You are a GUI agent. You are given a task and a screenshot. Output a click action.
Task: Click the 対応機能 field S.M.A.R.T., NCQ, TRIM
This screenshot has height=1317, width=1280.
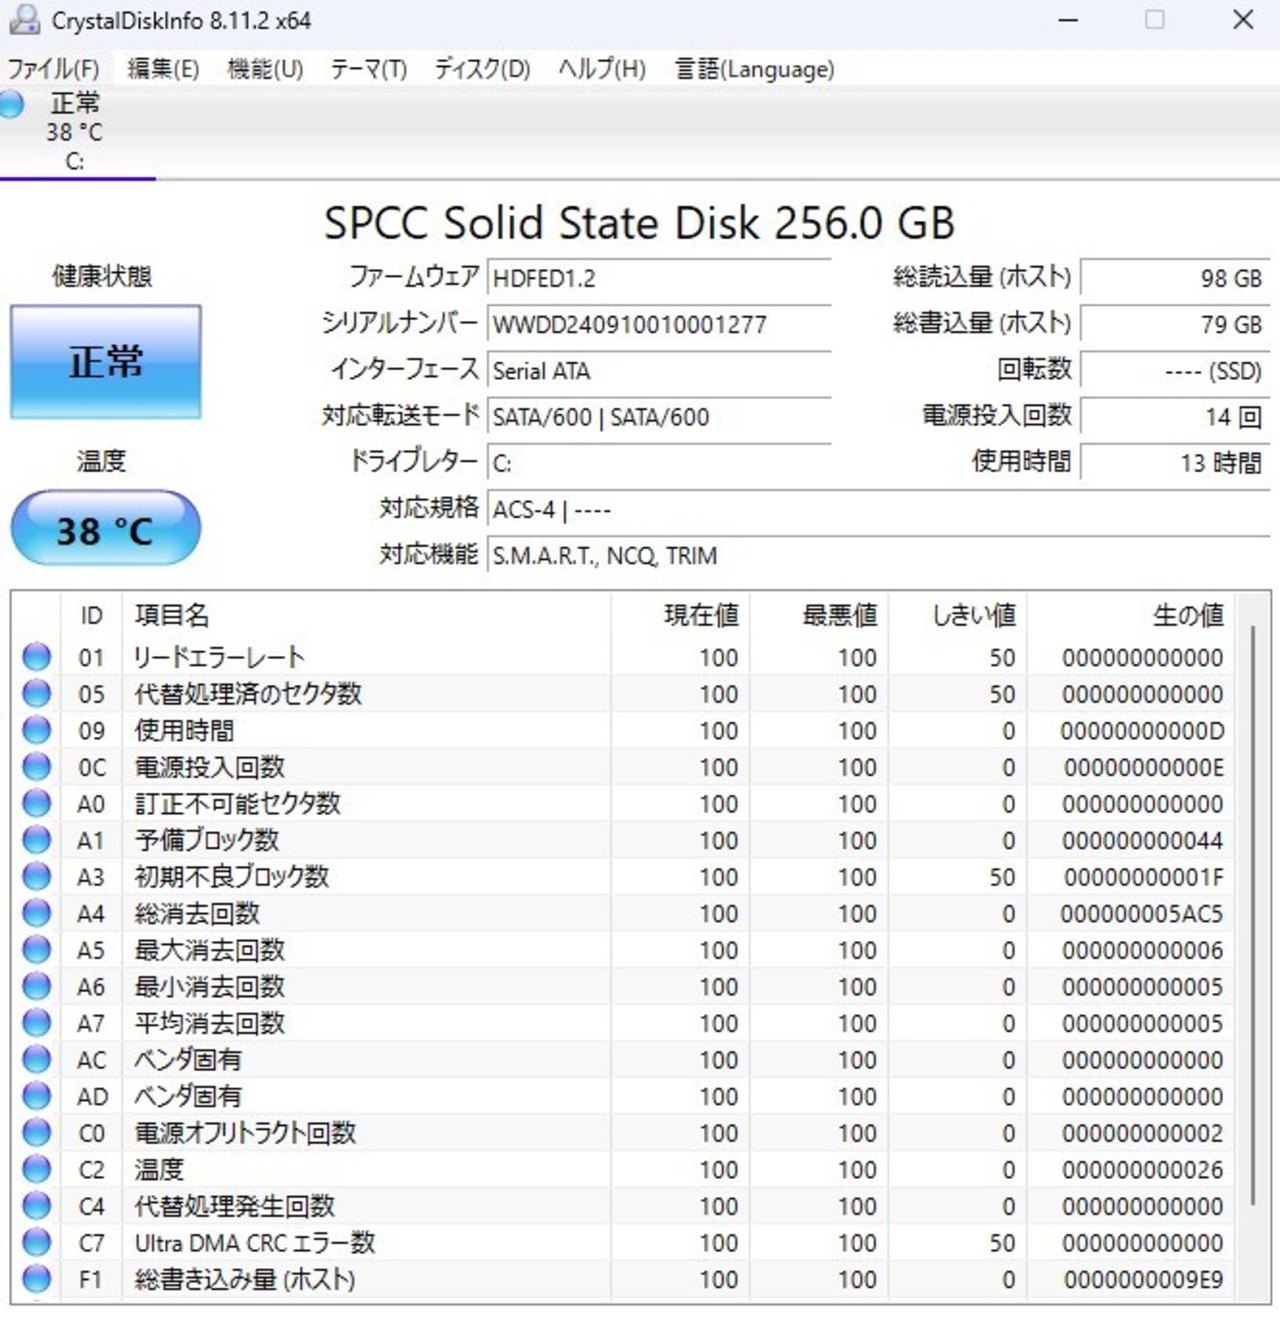[879, 555]
